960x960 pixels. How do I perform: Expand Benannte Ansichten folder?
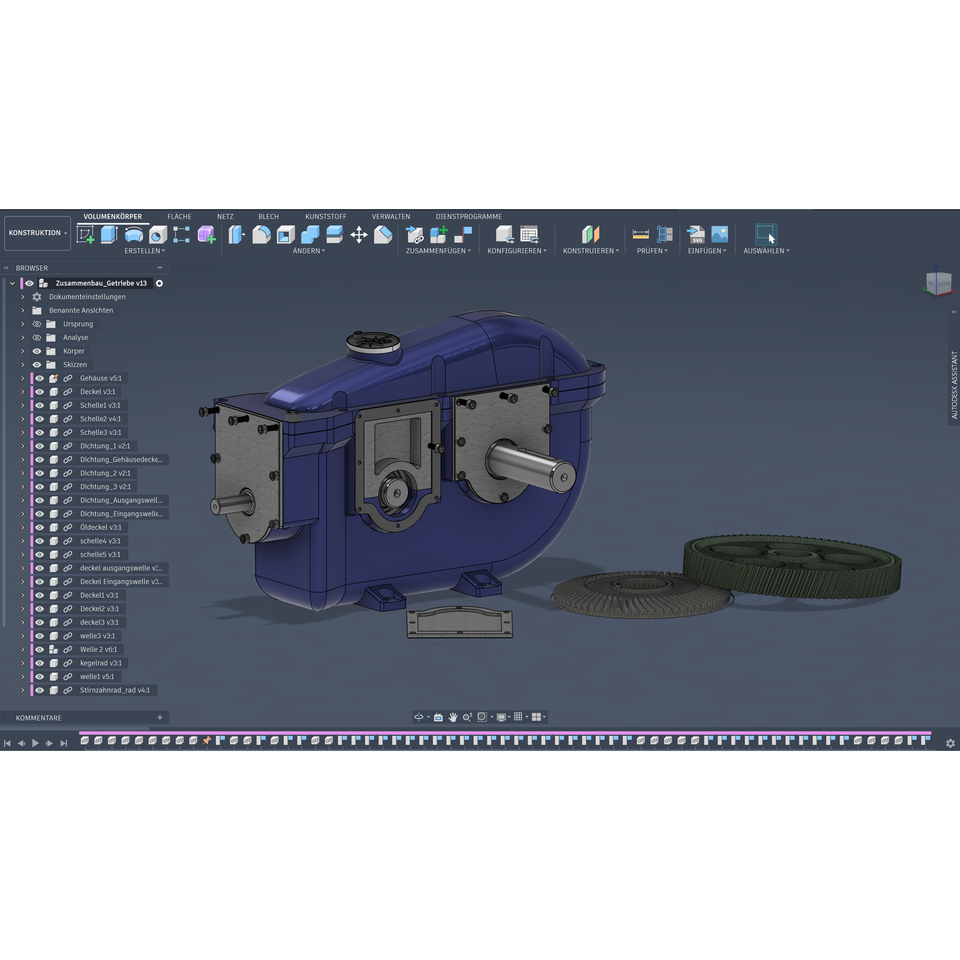coord(23,310)
